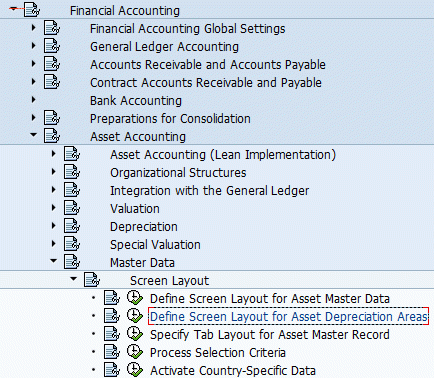
Task: Open documentation icon for Financial Accounting Global Settings
Action: pyautogui.click(x=52, y=28)
